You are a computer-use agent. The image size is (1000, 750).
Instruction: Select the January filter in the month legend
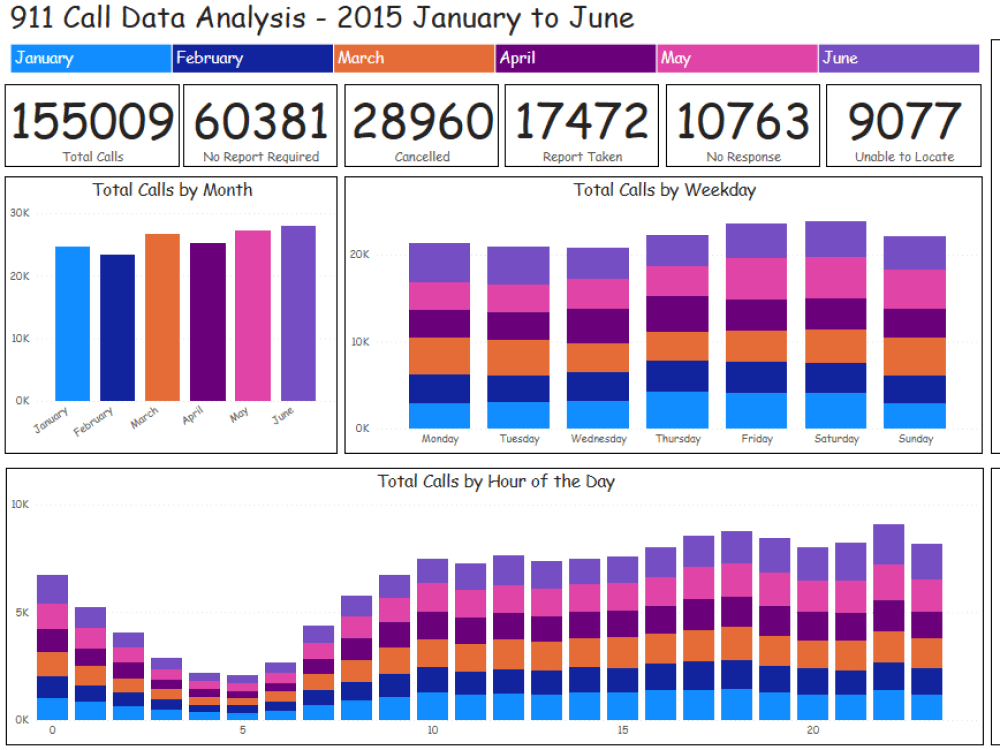coord(90,58)
